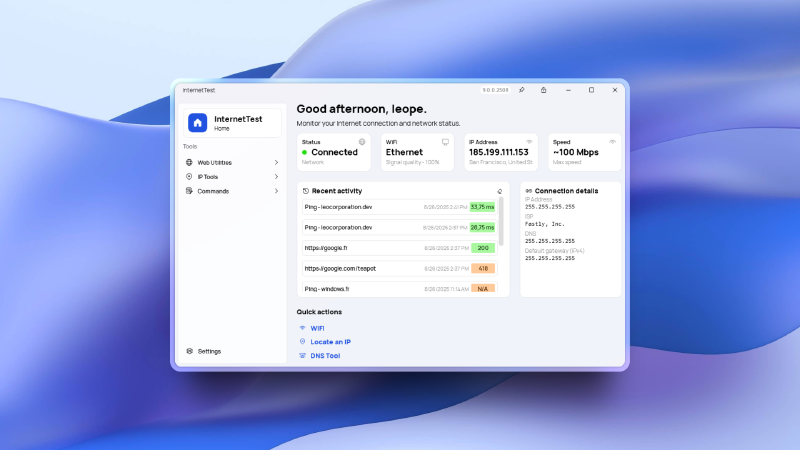Select the WiFi Ethernet card
The height and width of the screenshot is (450, 800).
click(x=417, y=152)
